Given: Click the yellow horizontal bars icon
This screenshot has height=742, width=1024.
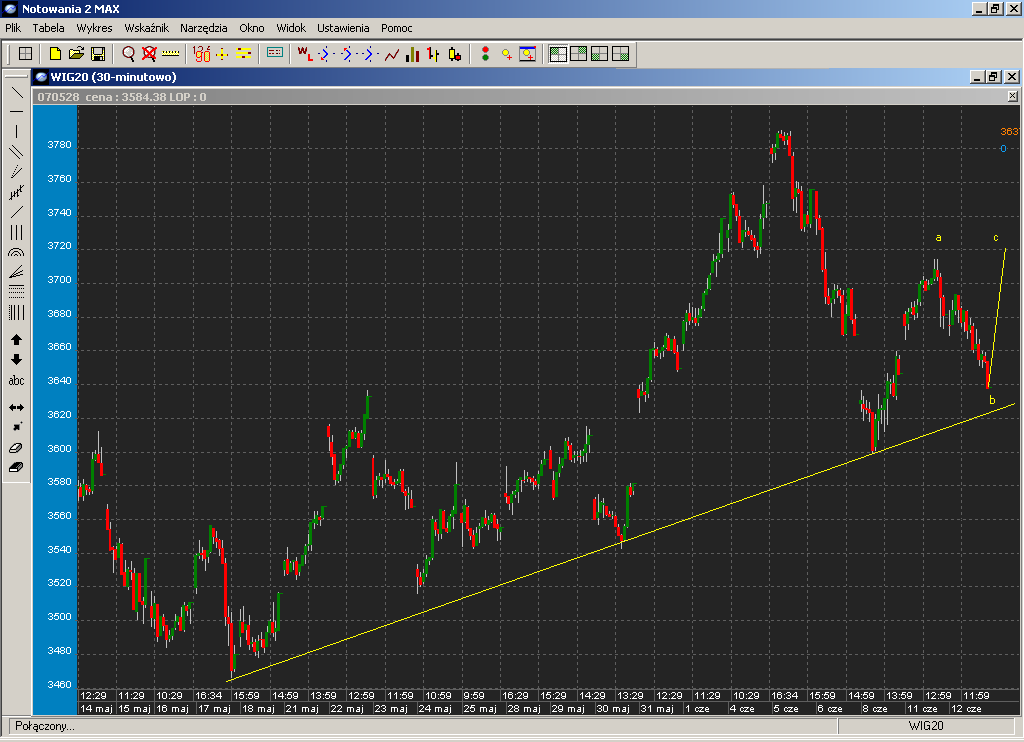Looking at the screenshot, I should [x=244, y=54].
